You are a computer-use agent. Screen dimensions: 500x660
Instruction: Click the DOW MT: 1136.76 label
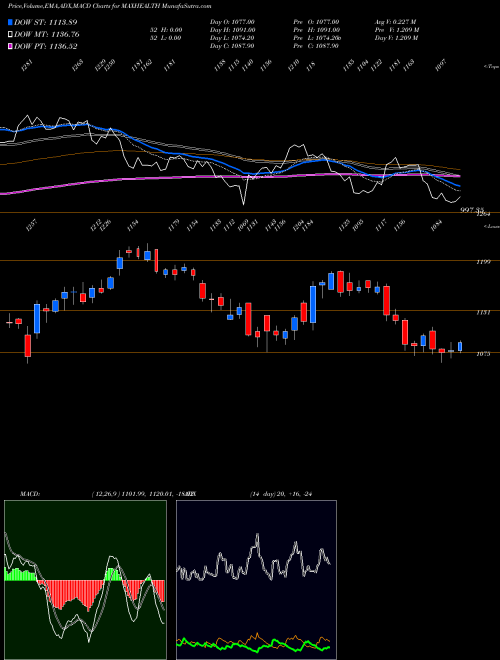47,35
